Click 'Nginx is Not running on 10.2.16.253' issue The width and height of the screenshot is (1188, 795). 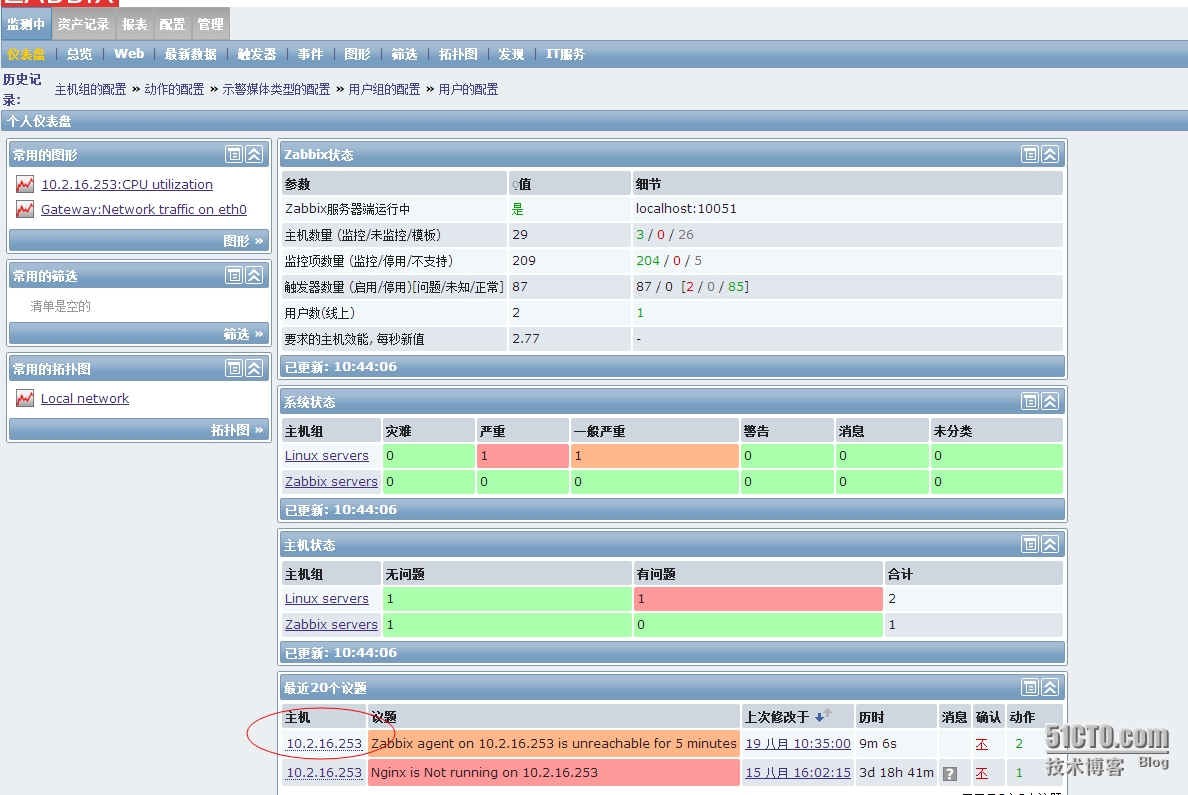coord(484,772)
